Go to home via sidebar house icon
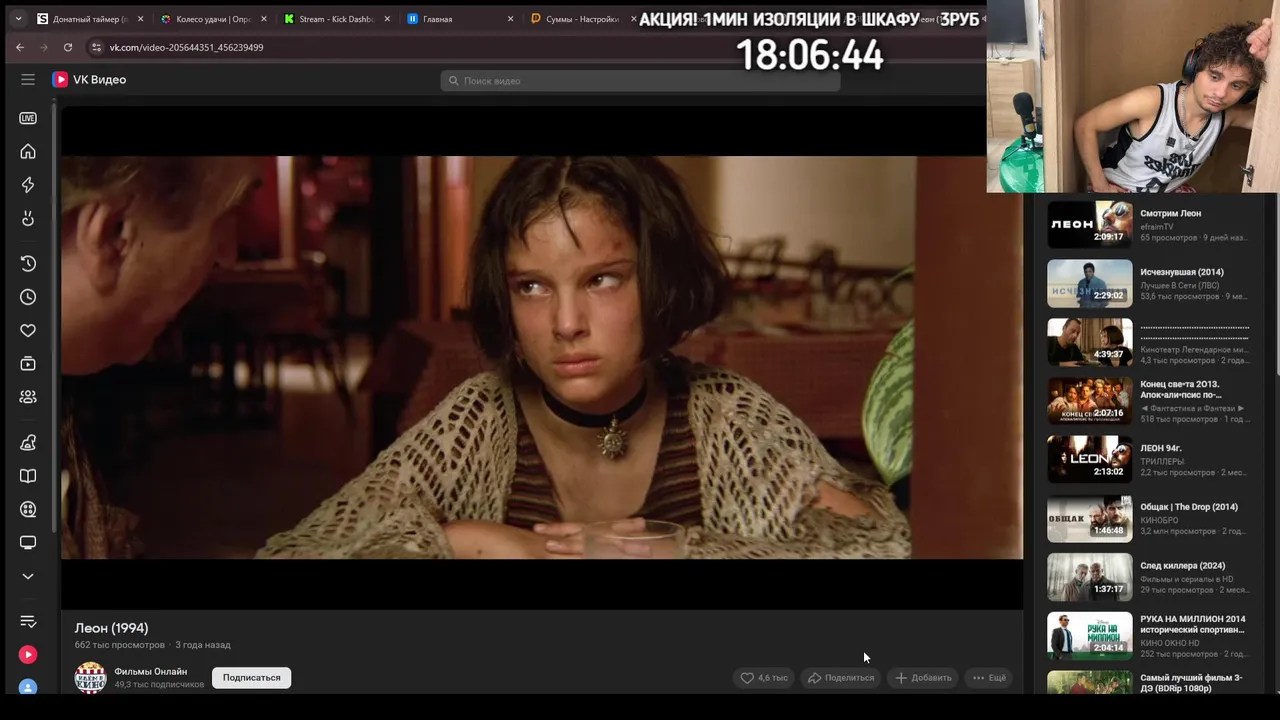 (28, 152)
